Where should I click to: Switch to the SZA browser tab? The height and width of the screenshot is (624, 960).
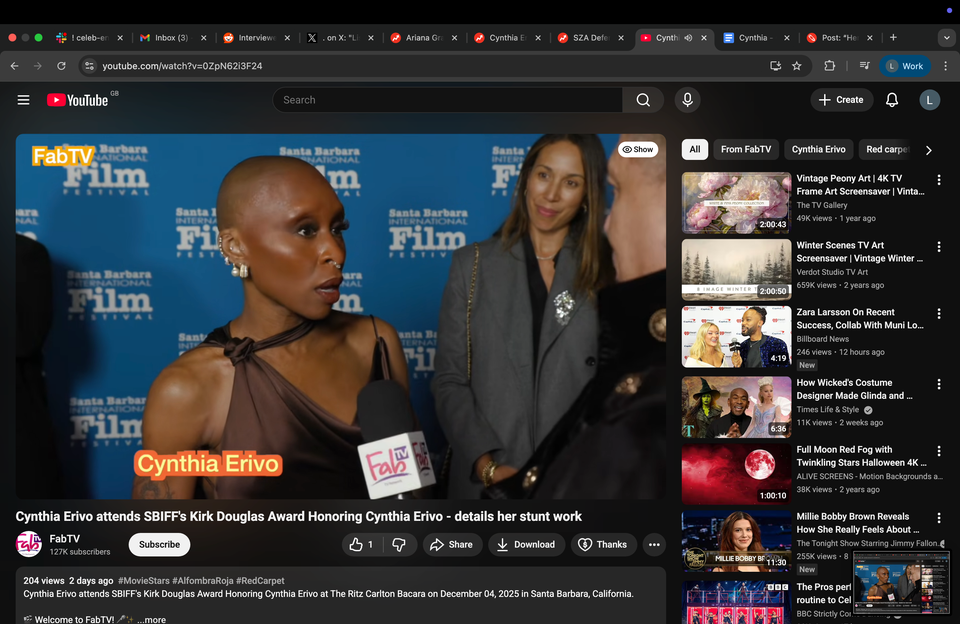click(x=590, y=38)
